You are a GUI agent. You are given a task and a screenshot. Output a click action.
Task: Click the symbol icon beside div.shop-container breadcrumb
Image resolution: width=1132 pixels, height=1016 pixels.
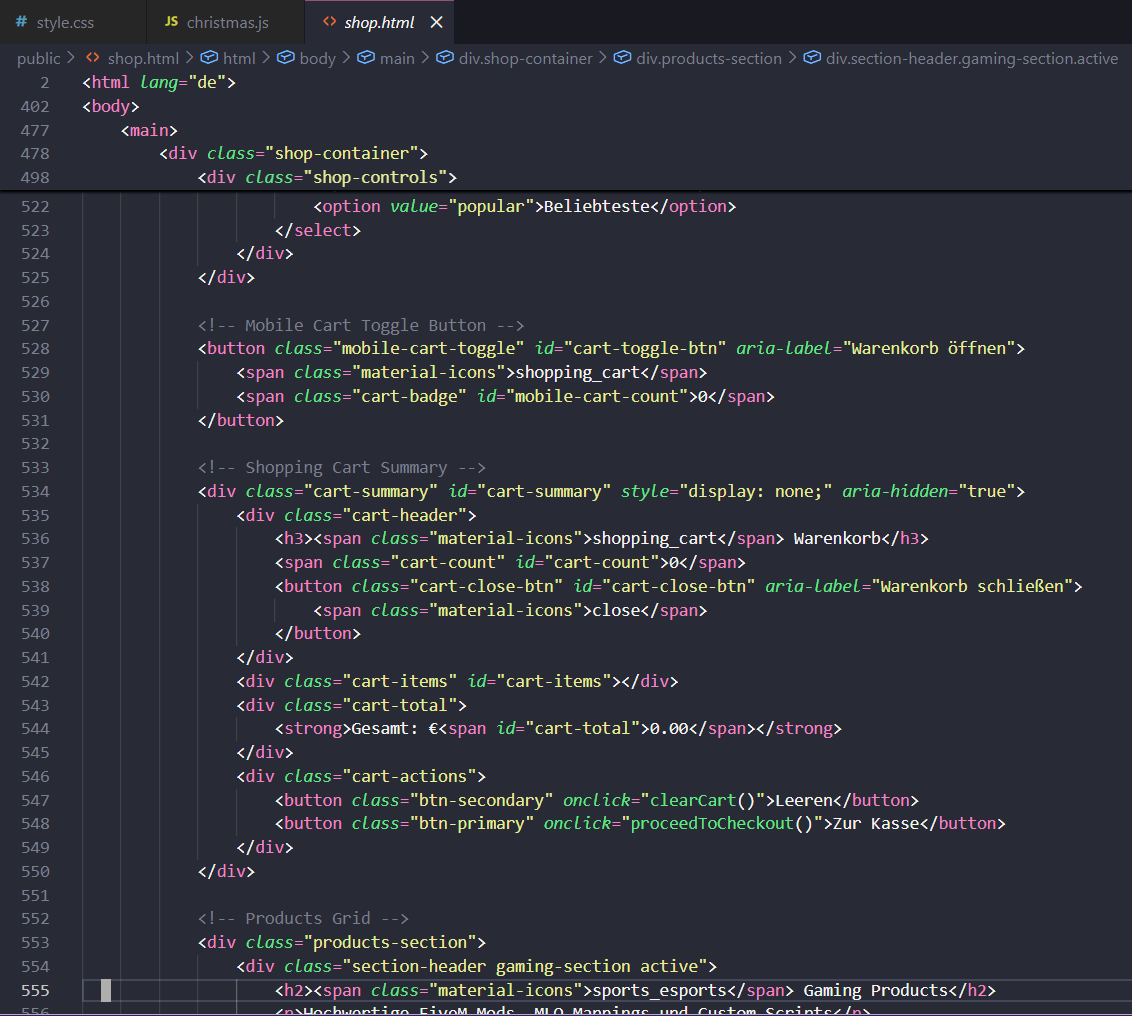tap(445, 58)
